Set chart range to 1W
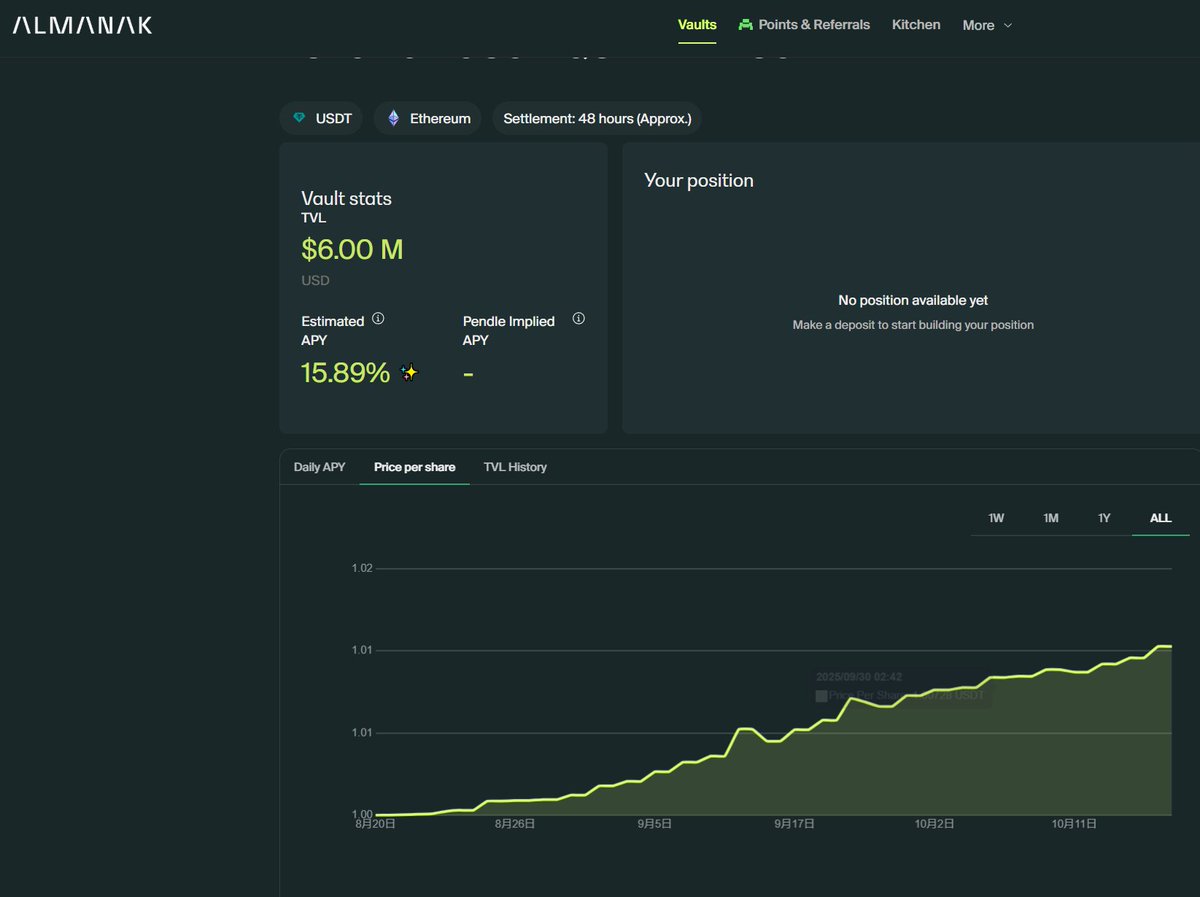1200x897 pixels. pos(996,518)
